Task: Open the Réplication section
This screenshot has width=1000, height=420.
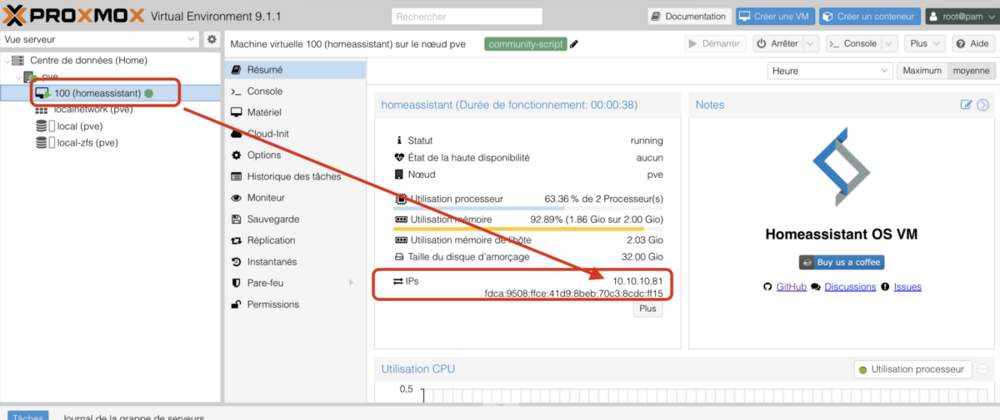Action: (x=295, y=240)
